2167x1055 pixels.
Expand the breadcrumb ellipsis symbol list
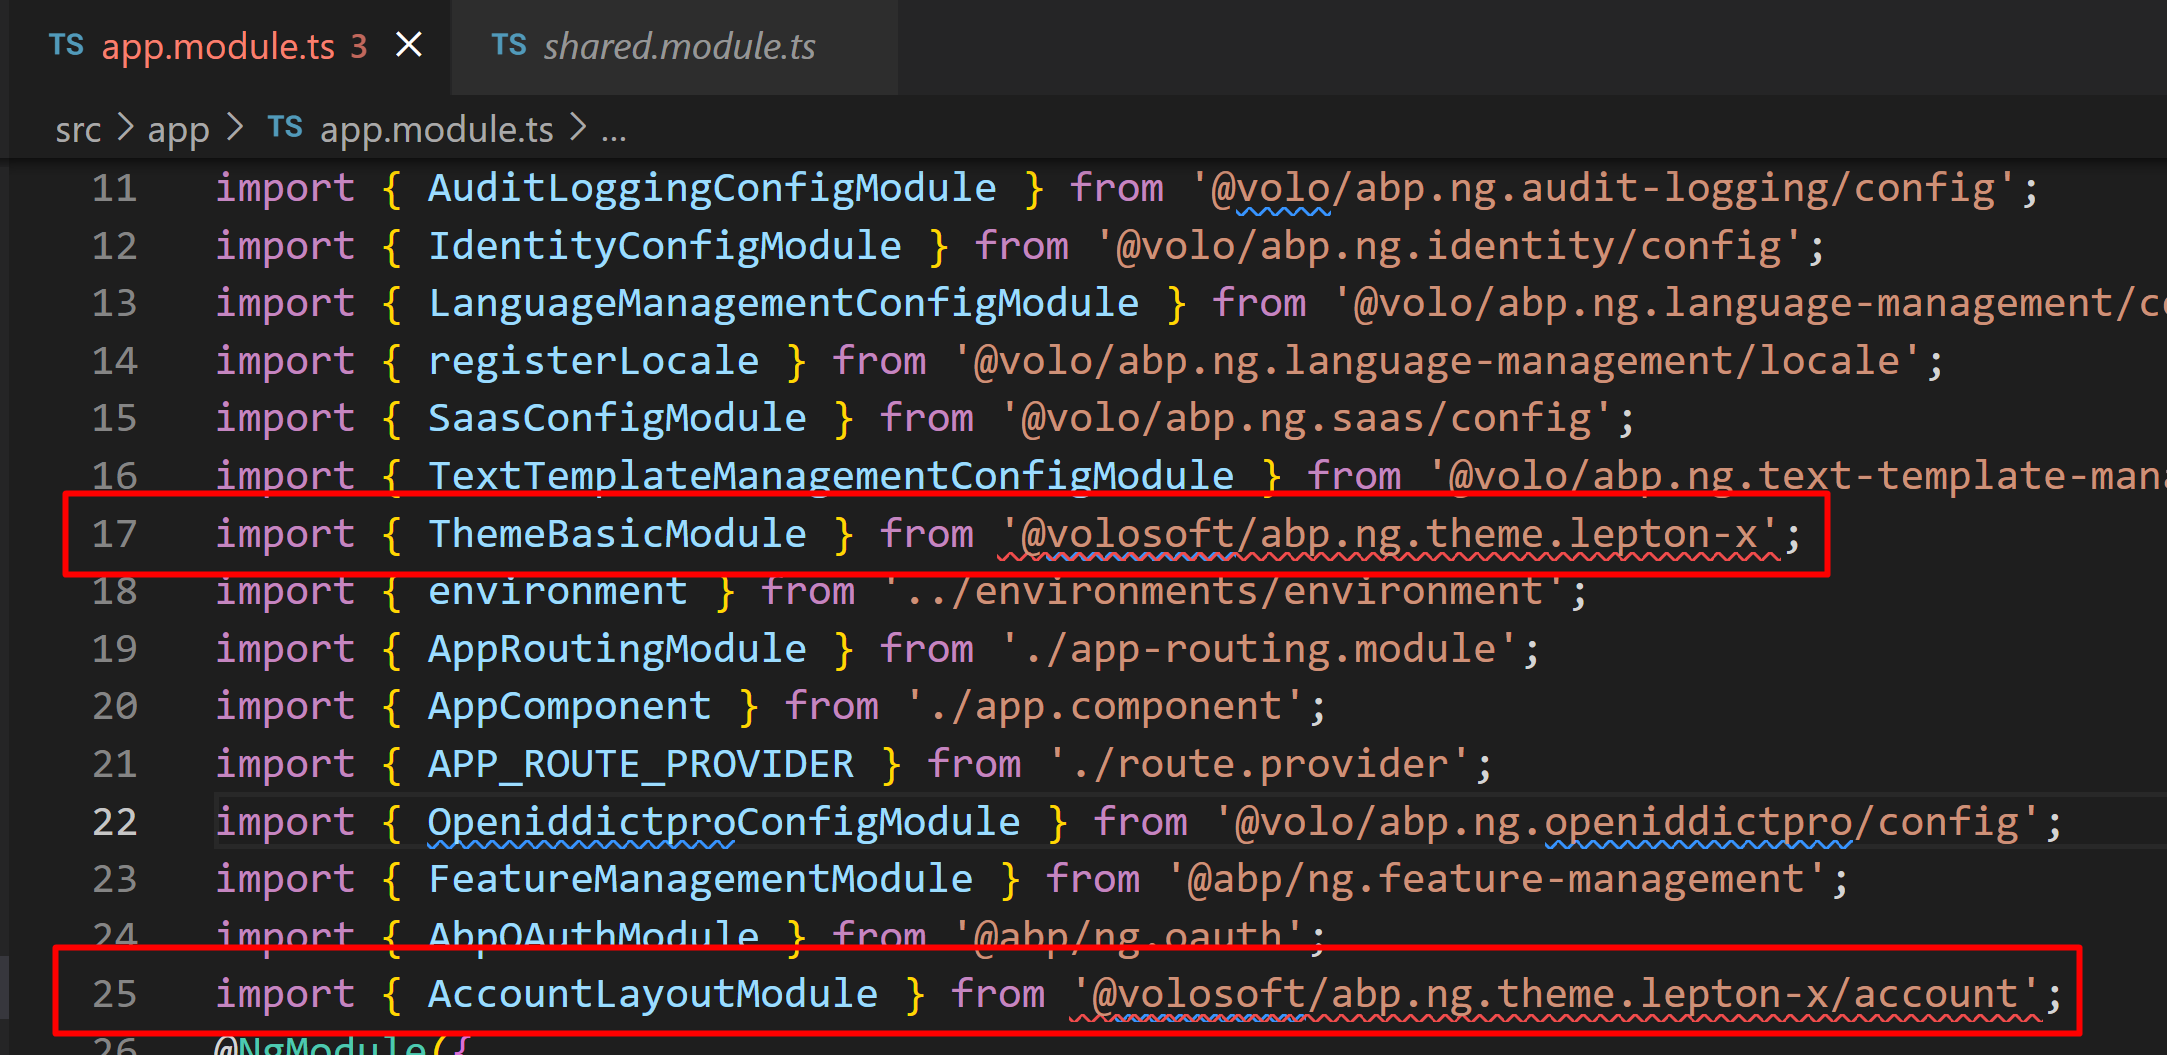(x=613, y=130)
